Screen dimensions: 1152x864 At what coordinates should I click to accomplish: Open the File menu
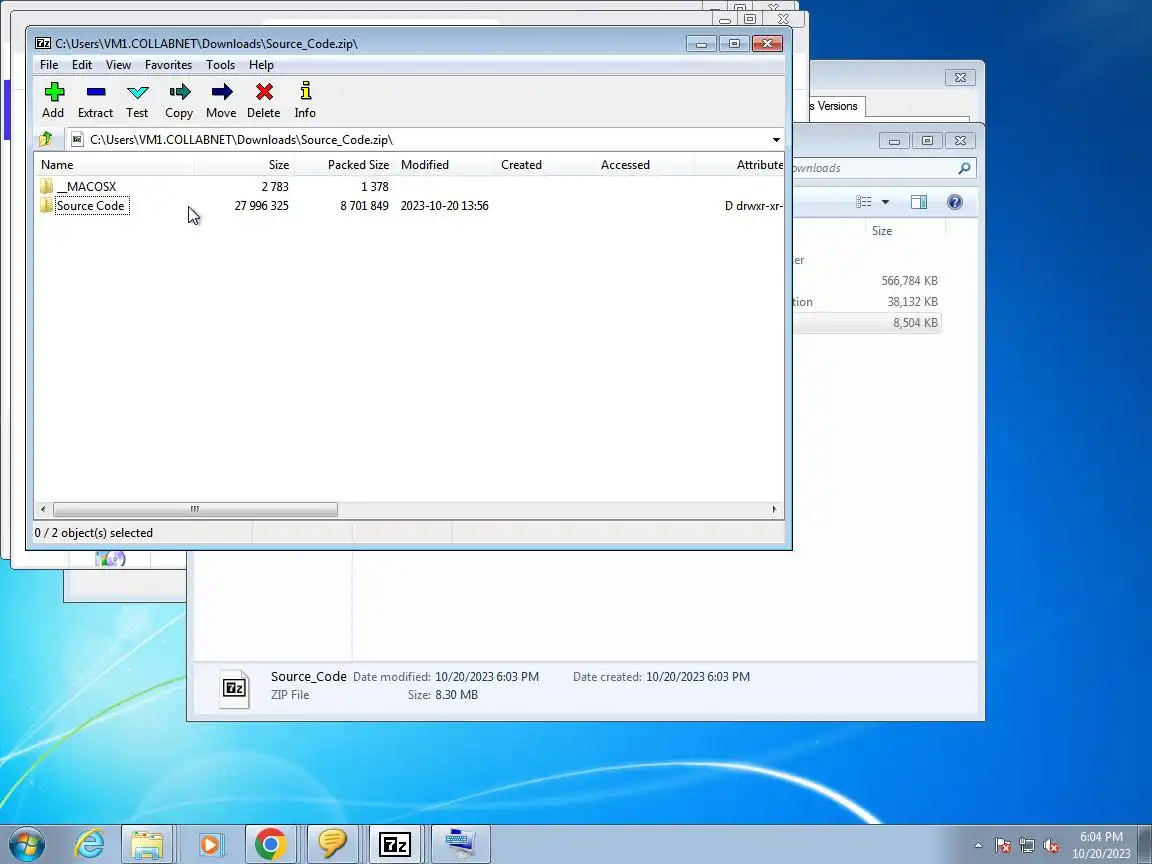[x=49, y=65]
